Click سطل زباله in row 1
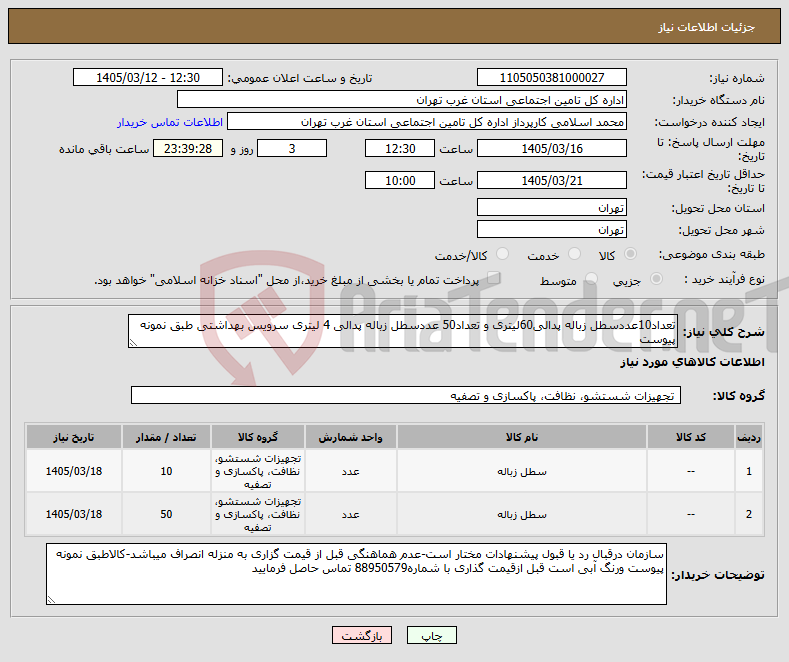The width and height of the screenshot is (789, 662). point(522,471)
